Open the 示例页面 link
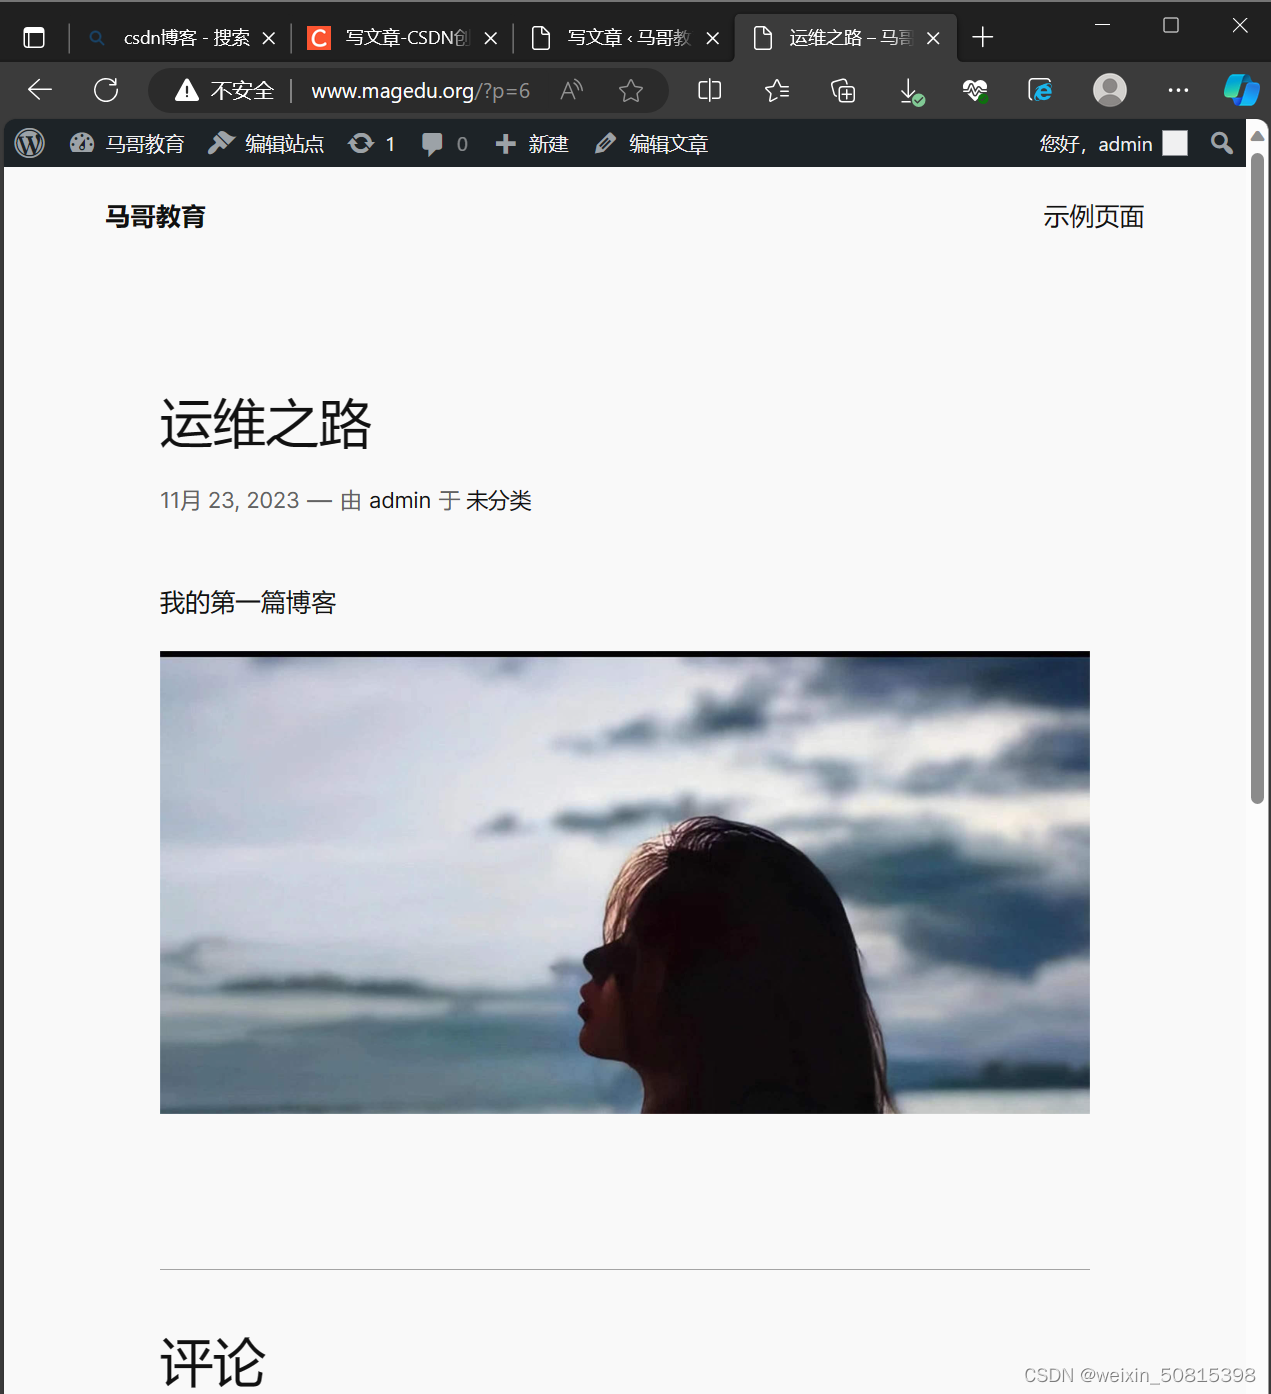Viewport: 1271px width, 1394px height. click(x=1094, y=216)
